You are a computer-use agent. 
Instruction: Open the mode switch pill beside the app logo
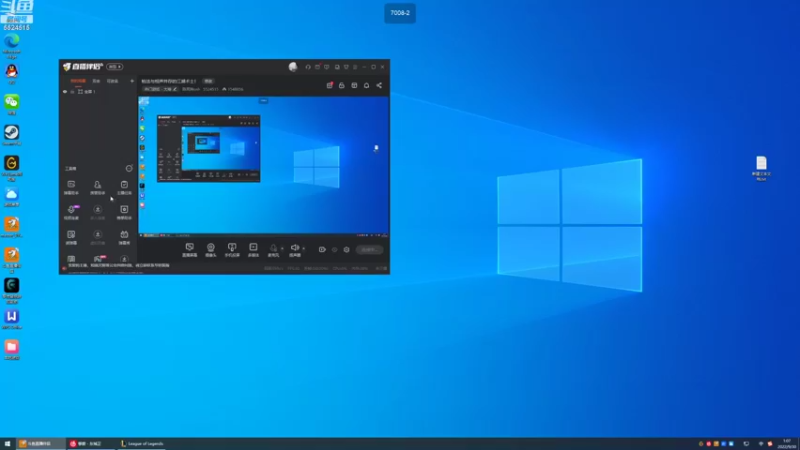point(114,67)
